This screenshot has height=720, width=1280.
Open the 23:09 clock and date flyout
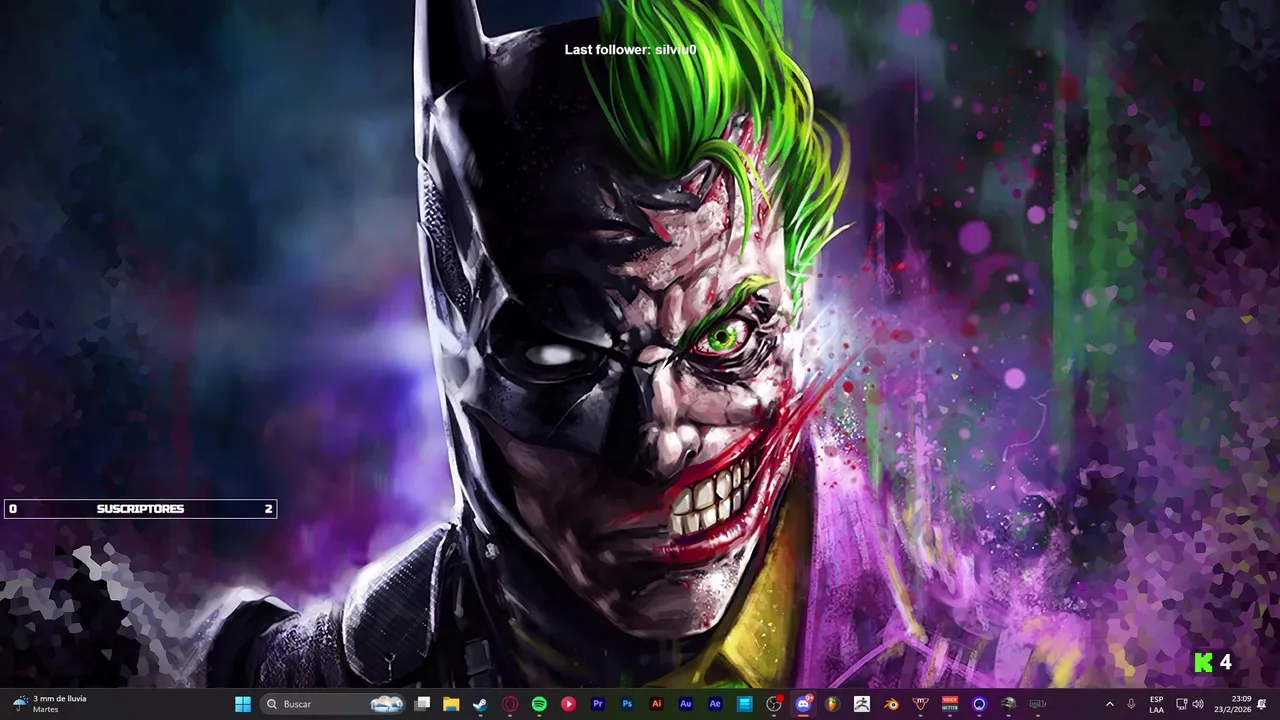(1233, 704)
